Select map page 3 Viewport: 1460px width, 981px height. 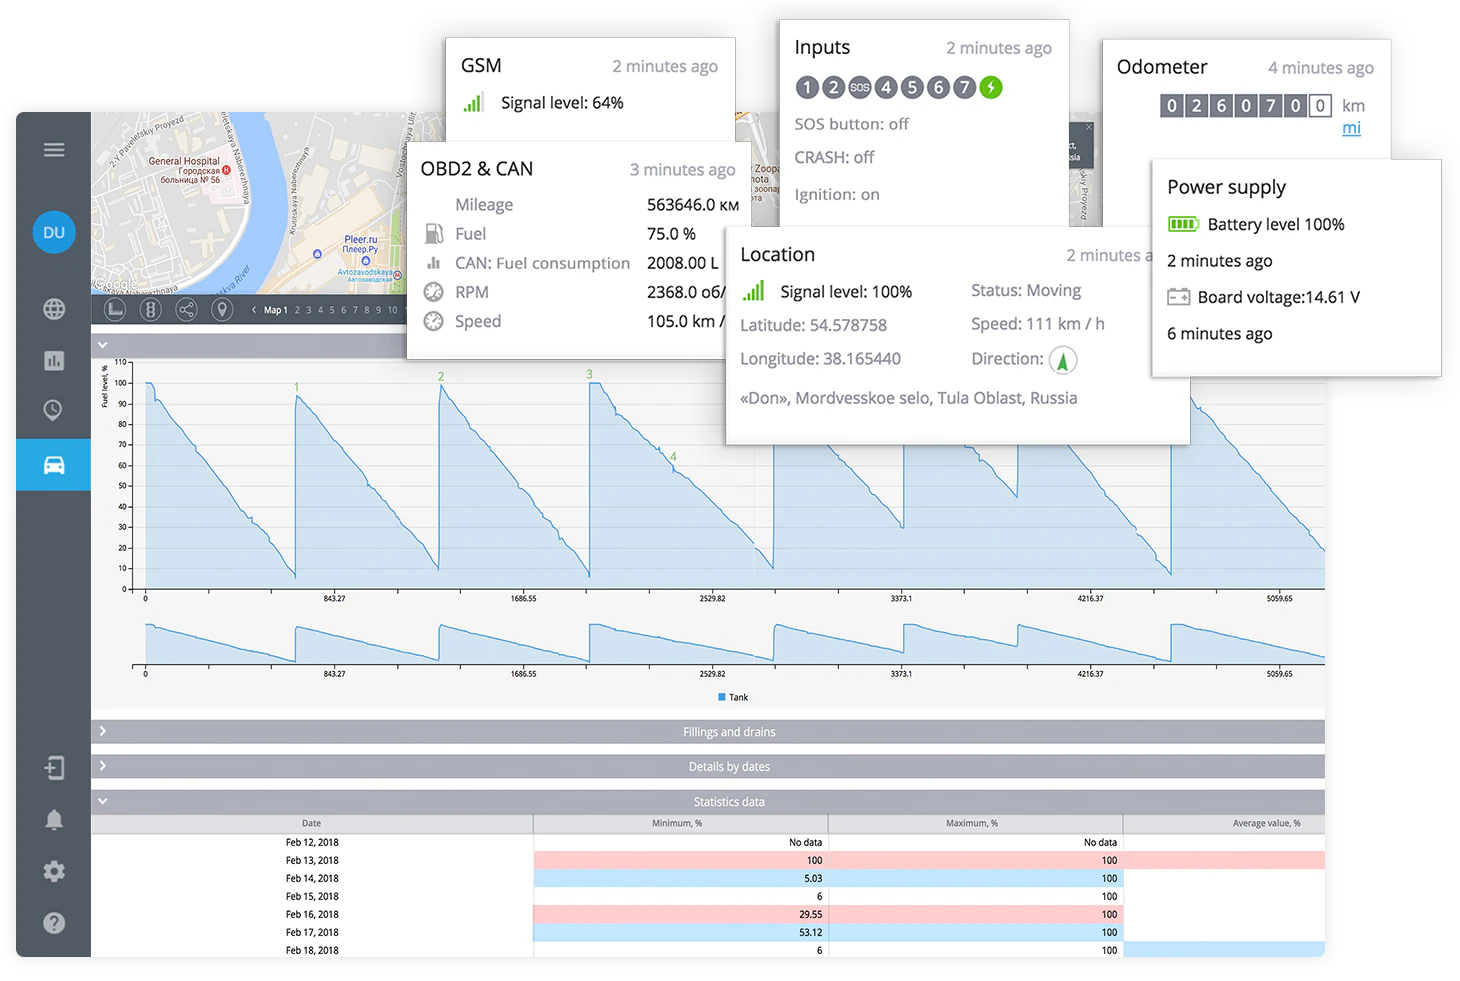pos(308,309)
